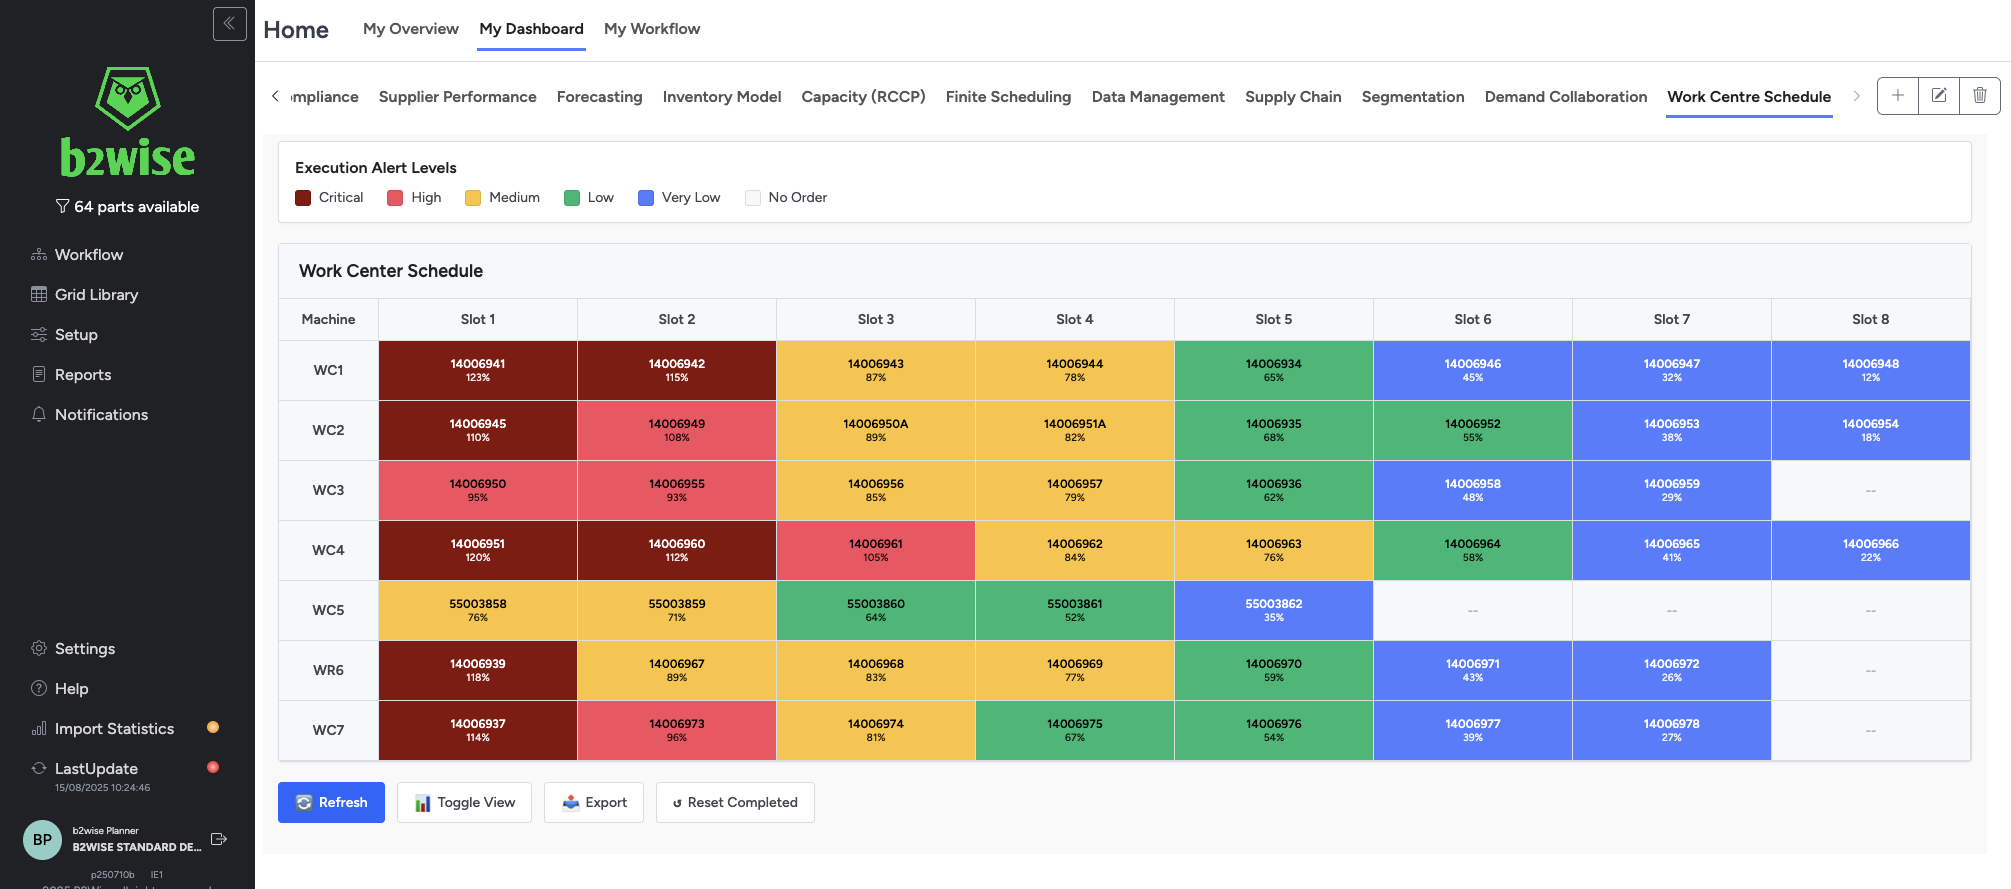Open the Finite Scheduling dashboard tab

(1008, 97)
